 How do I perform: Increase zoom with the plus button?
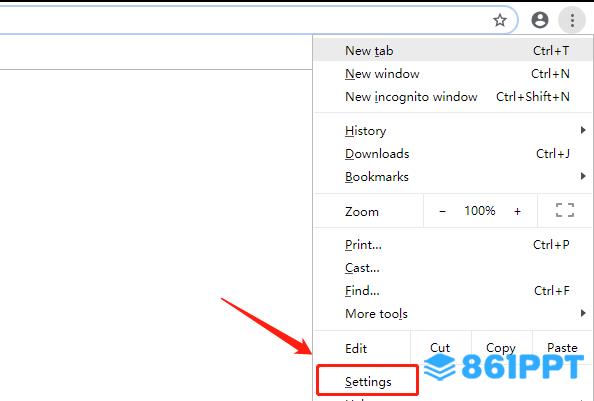517,211
